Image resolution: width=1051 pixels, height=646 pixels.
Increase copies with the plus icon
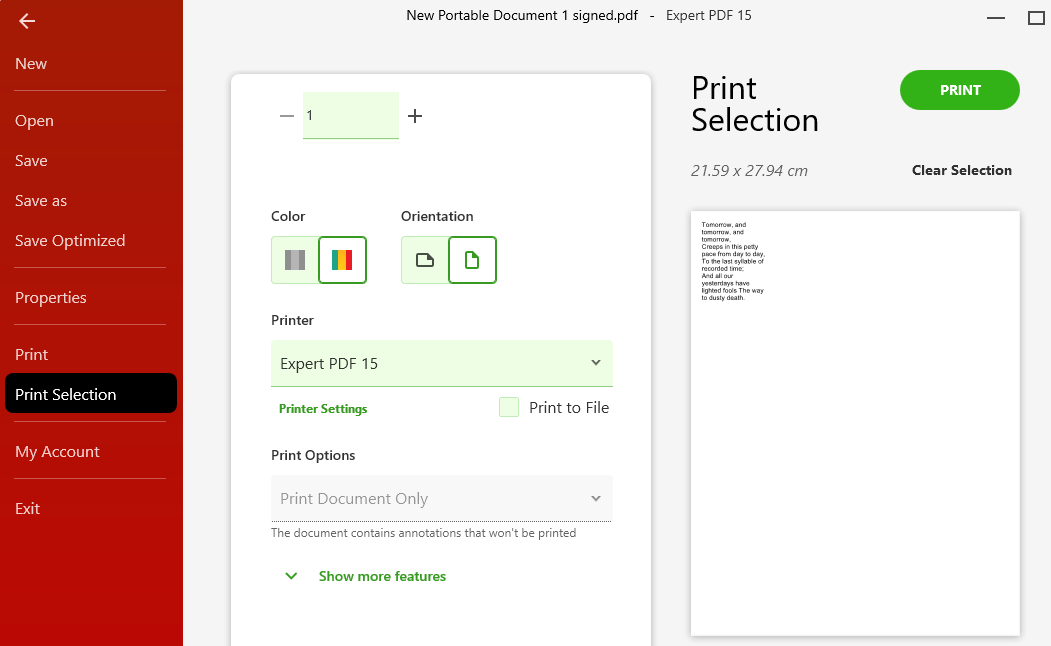click(x=415, y=116)
